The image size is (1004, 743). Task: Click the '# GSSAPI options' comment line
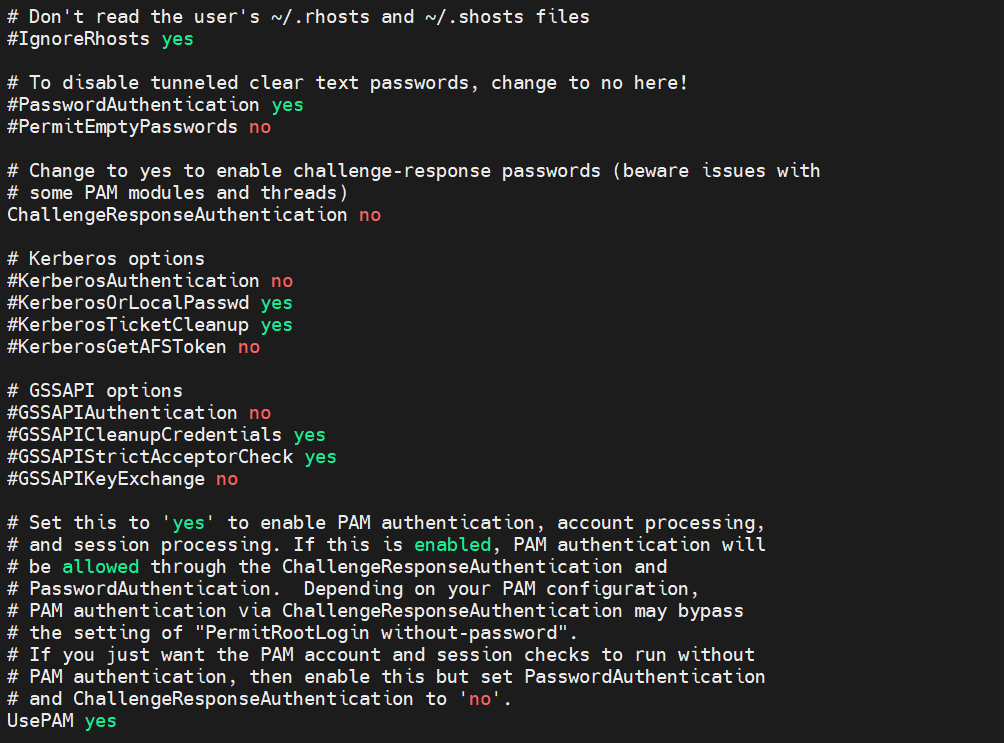(x=95, y=391)
